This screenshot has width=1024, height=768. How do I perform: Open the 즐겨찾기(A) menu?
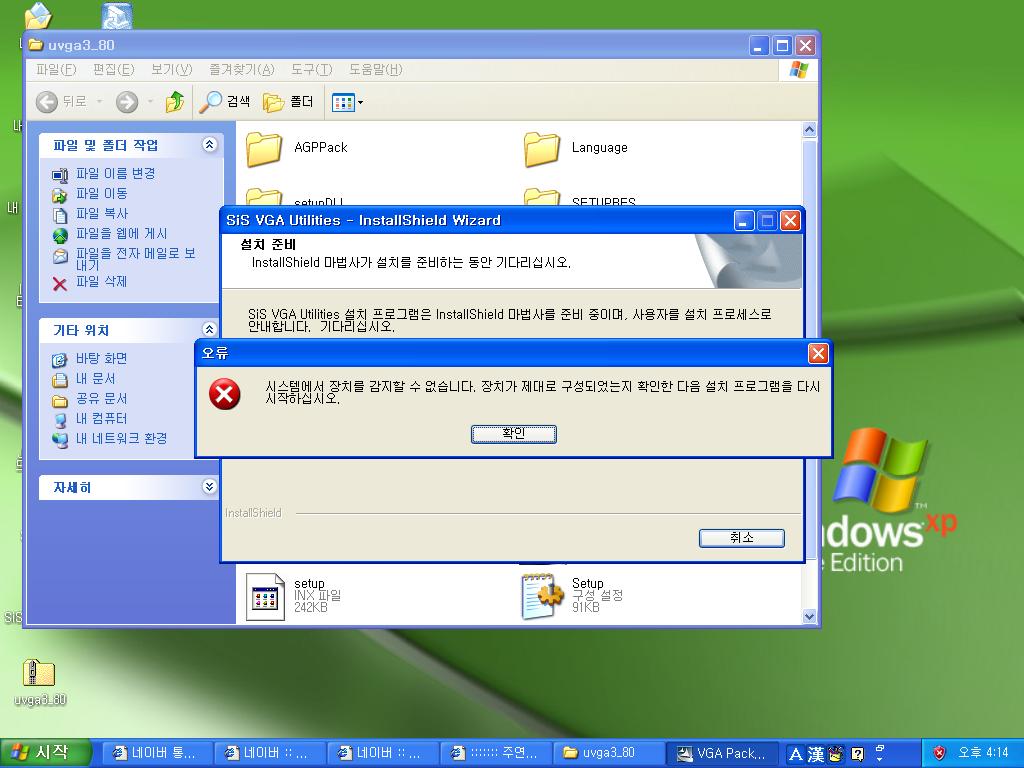point(242,69)
